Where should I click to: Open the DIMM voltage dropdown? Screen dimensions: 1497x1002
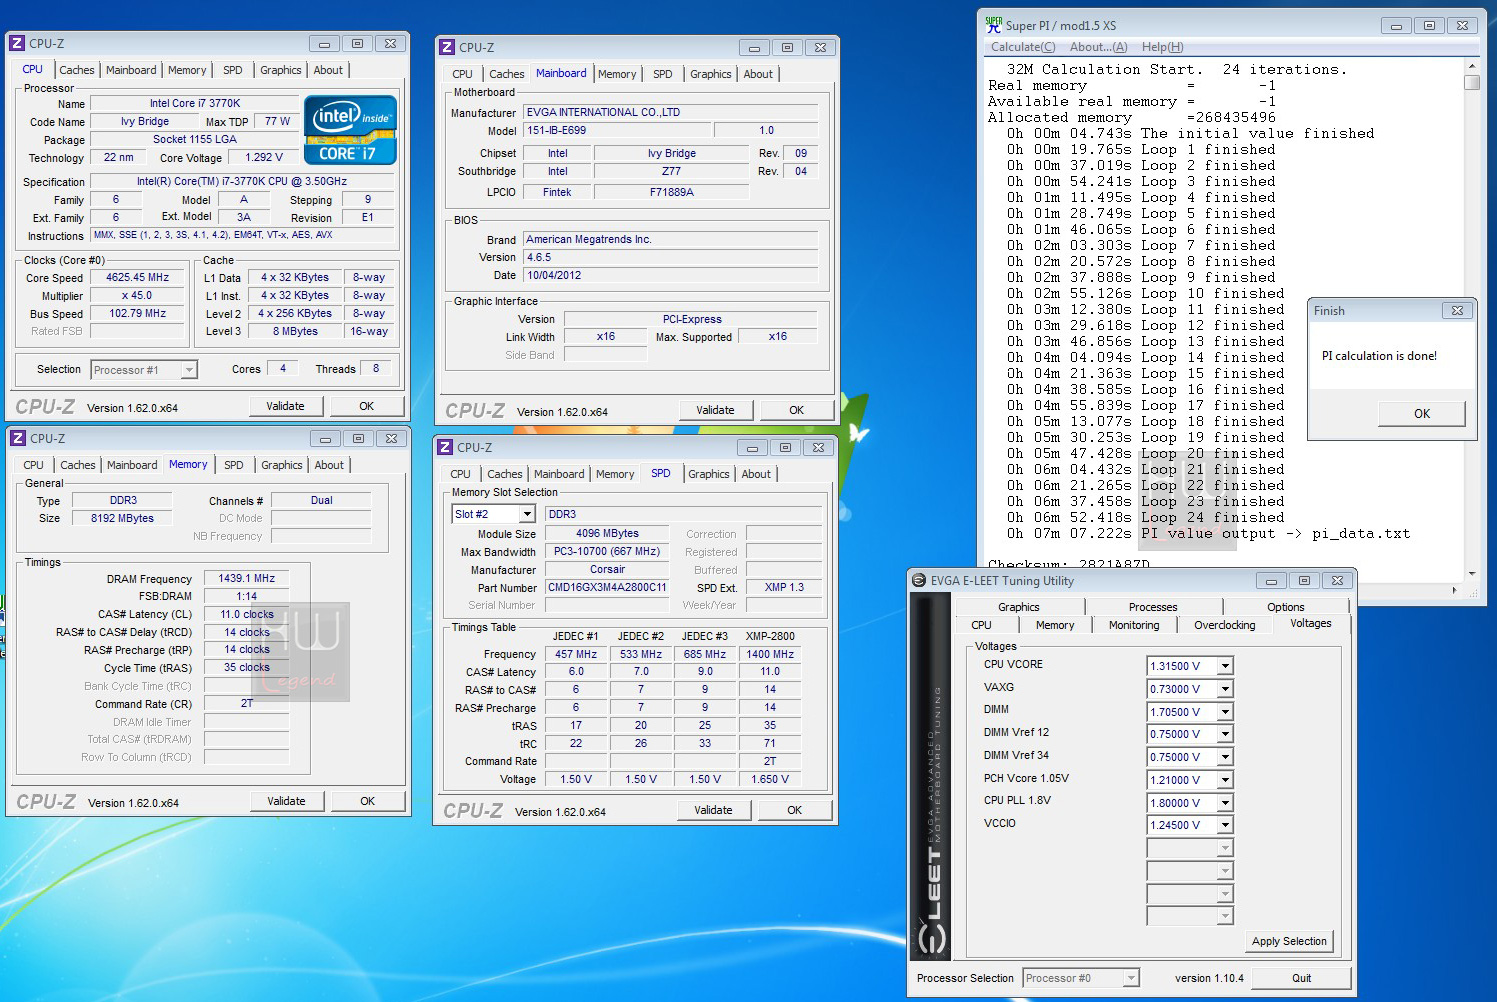pyautogui.click(x=1225, y=712)
